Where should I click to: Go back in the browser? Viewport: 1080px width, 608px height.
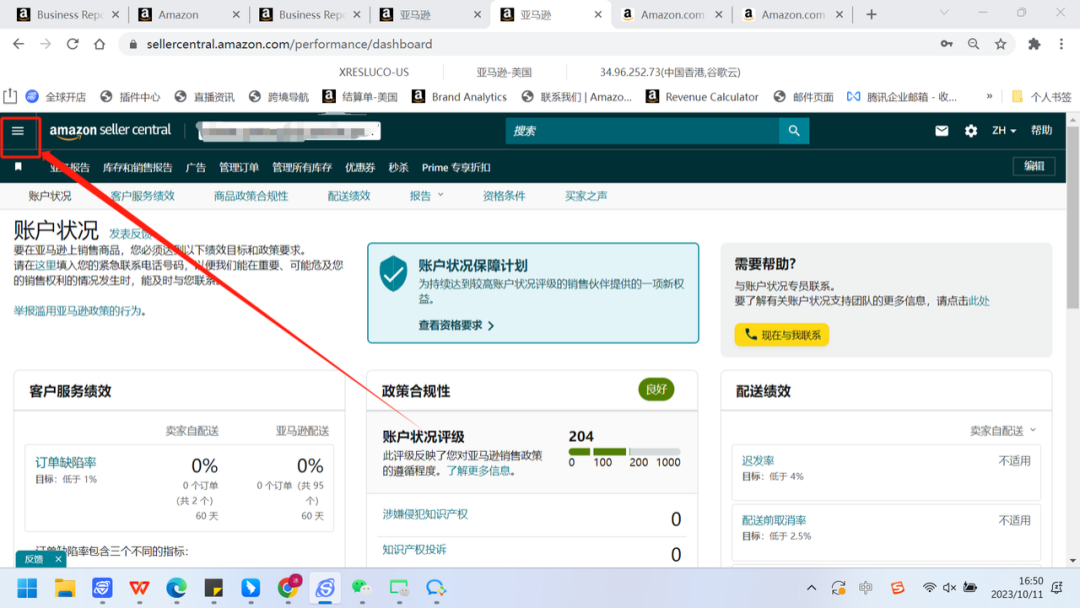[19, 44]
